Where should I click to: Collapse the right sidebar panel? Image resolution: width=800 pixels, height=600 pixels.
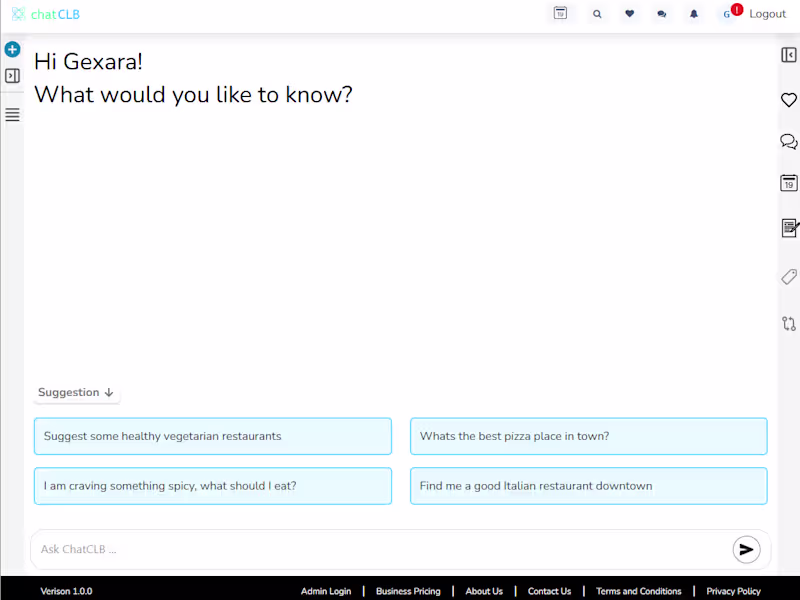(789, 55)
